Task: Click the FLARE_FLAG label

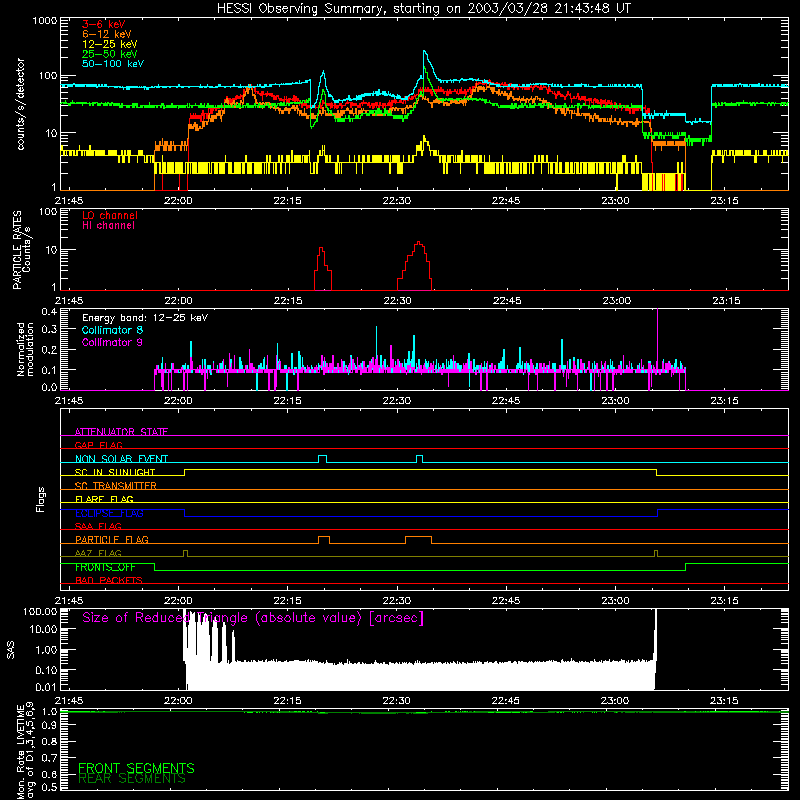Action: pyautogui.click(x=104, y=499)
